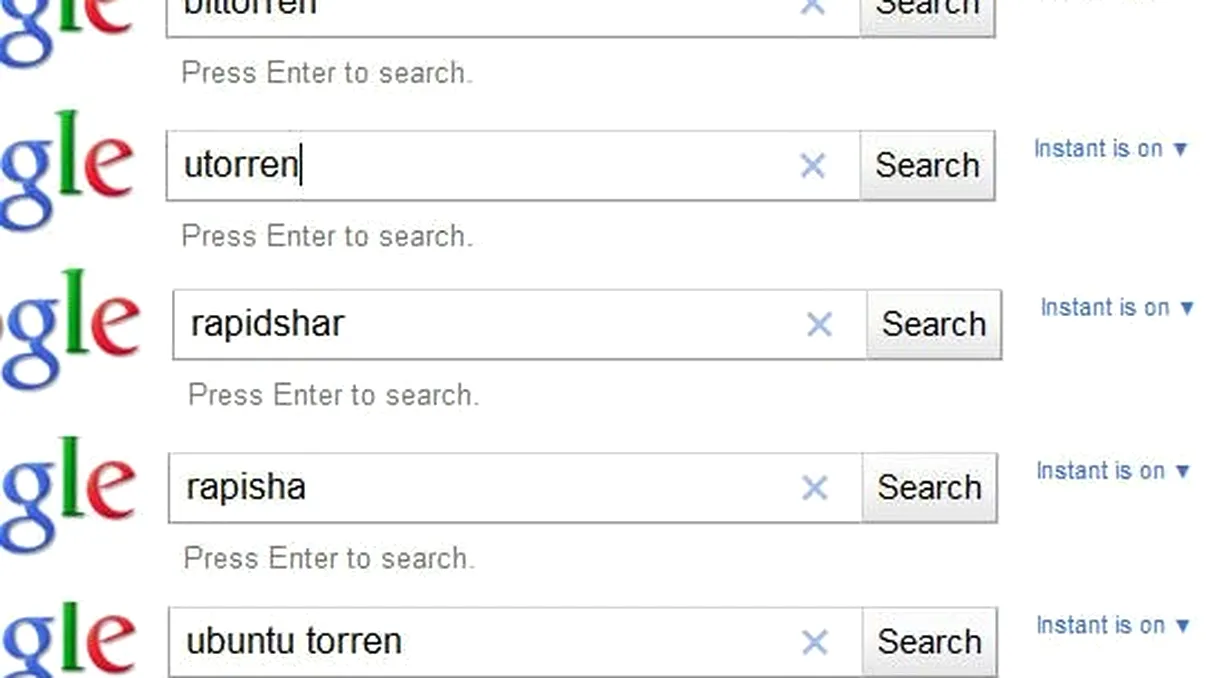Viewport: 1206px width, 678px height.
Task: Clear the utorren search query
Action: click(x=813, y=166)
